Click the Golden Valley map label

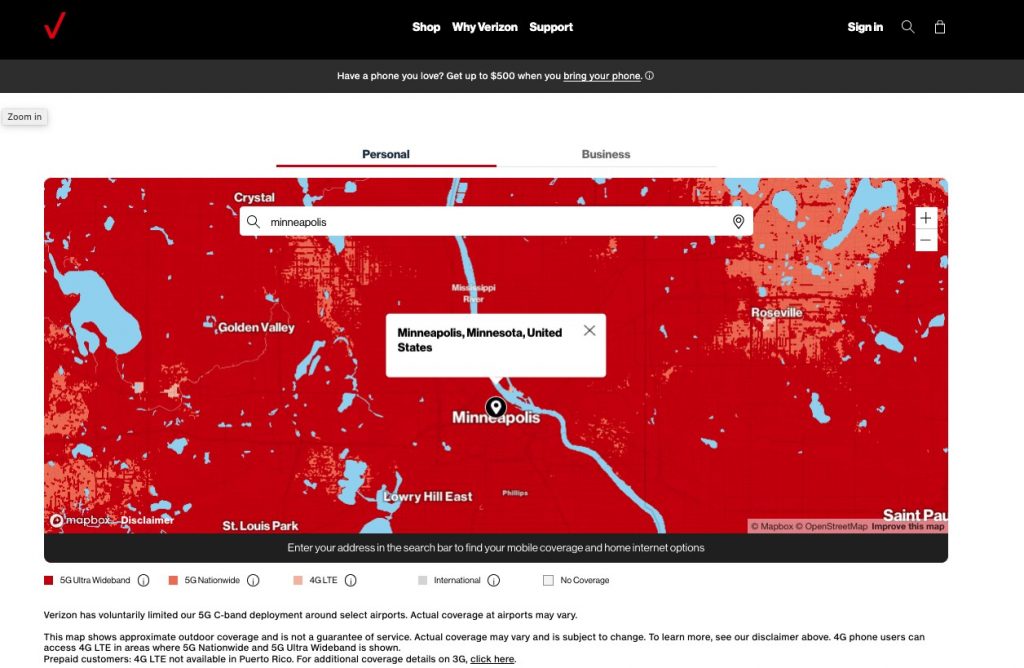256,327
